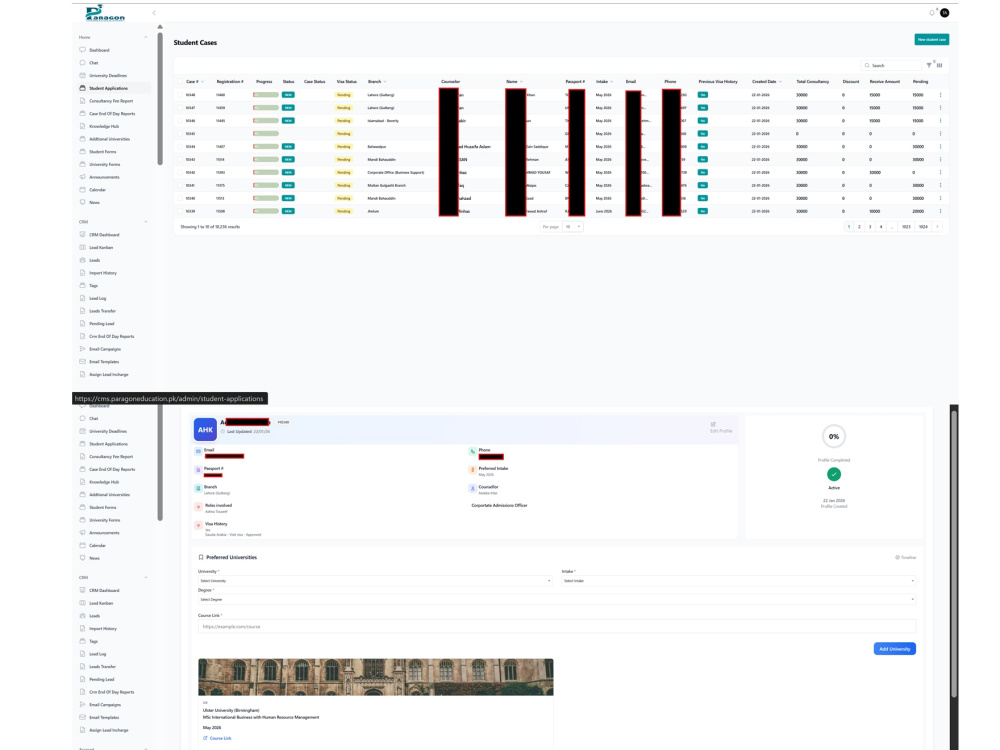Open the Select University dropdown
Viewport: 1000px width, 750px height.
[x=374, y=581]
